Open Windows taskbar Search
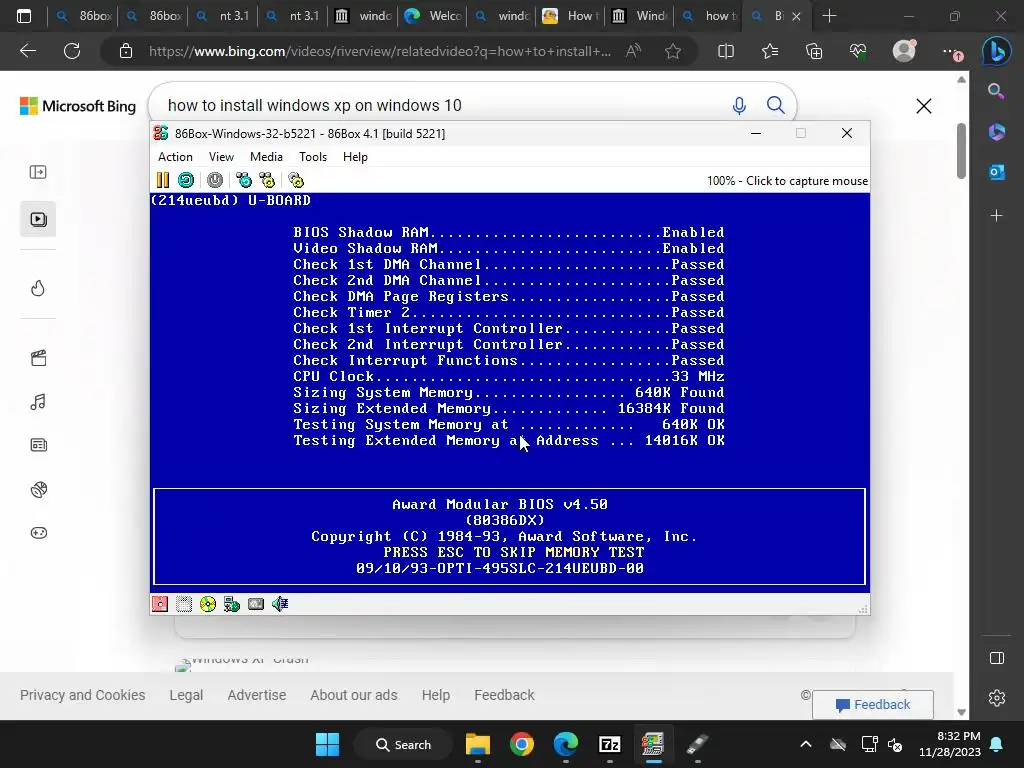 (x=404, y=744)
